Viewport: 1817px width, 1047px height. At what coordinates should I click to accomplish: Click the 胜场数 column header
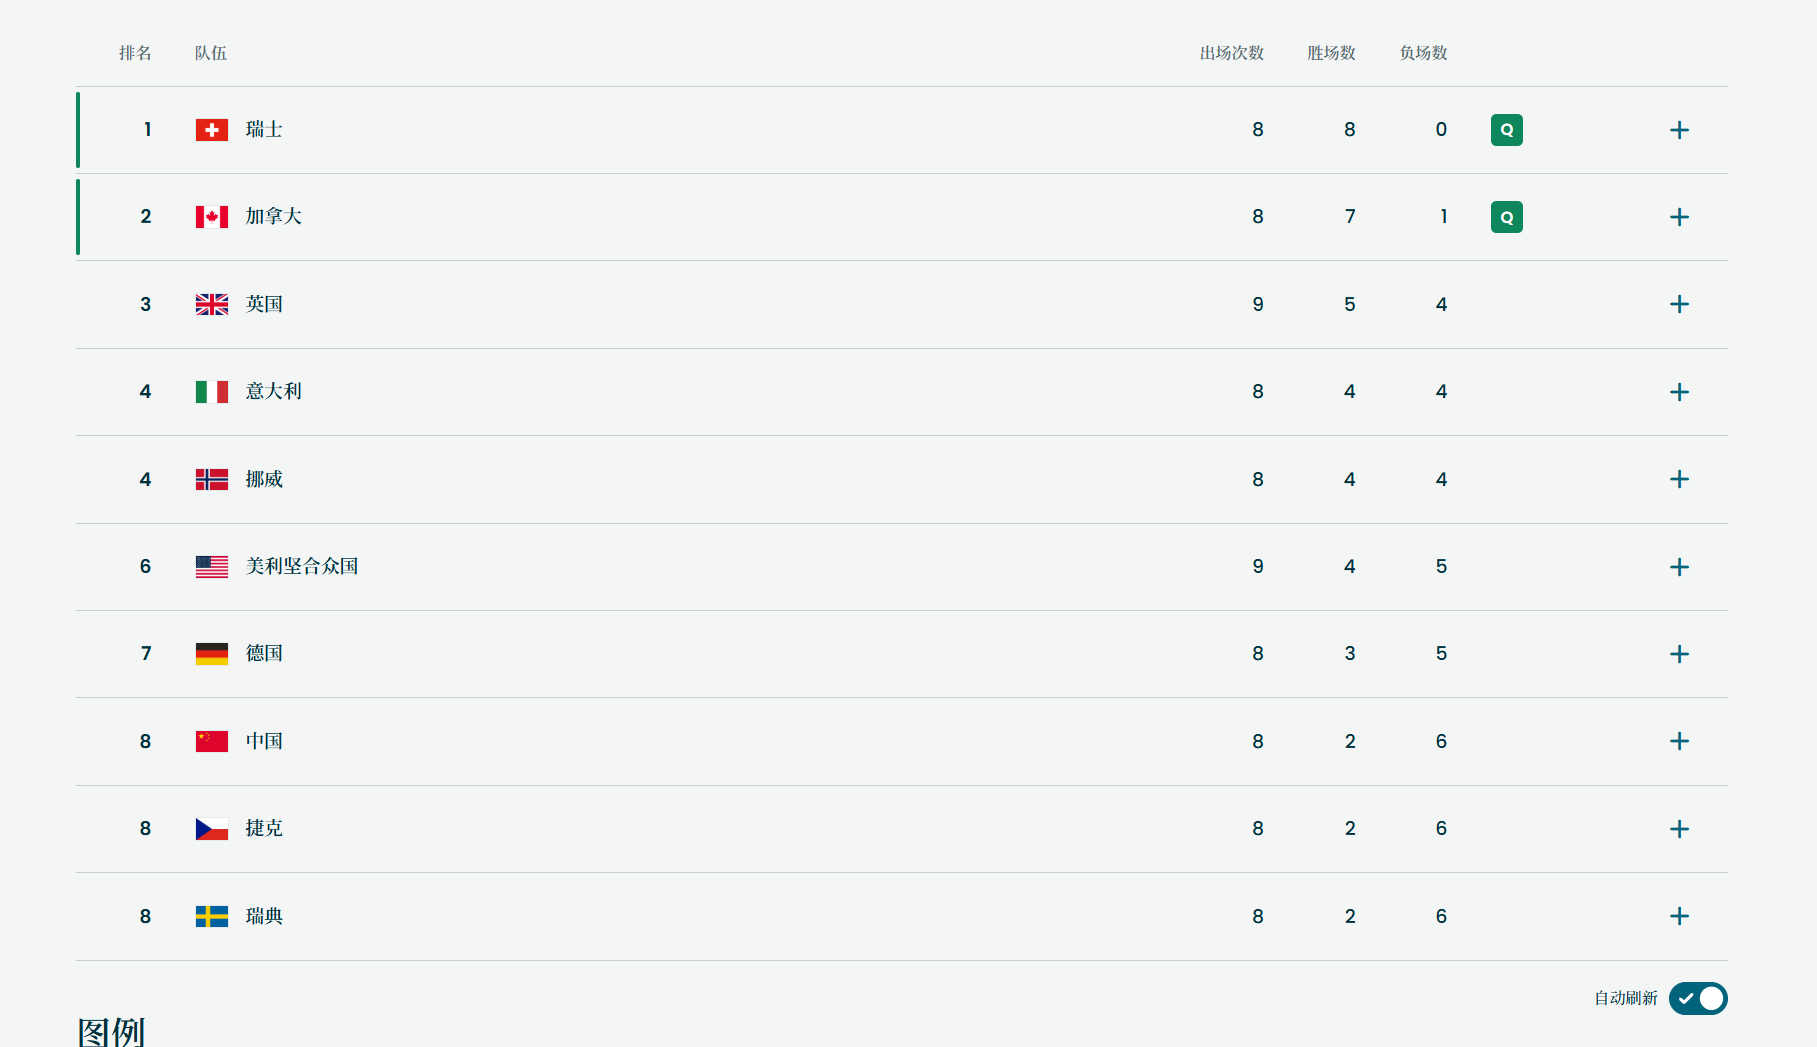tap(1332, 53)
